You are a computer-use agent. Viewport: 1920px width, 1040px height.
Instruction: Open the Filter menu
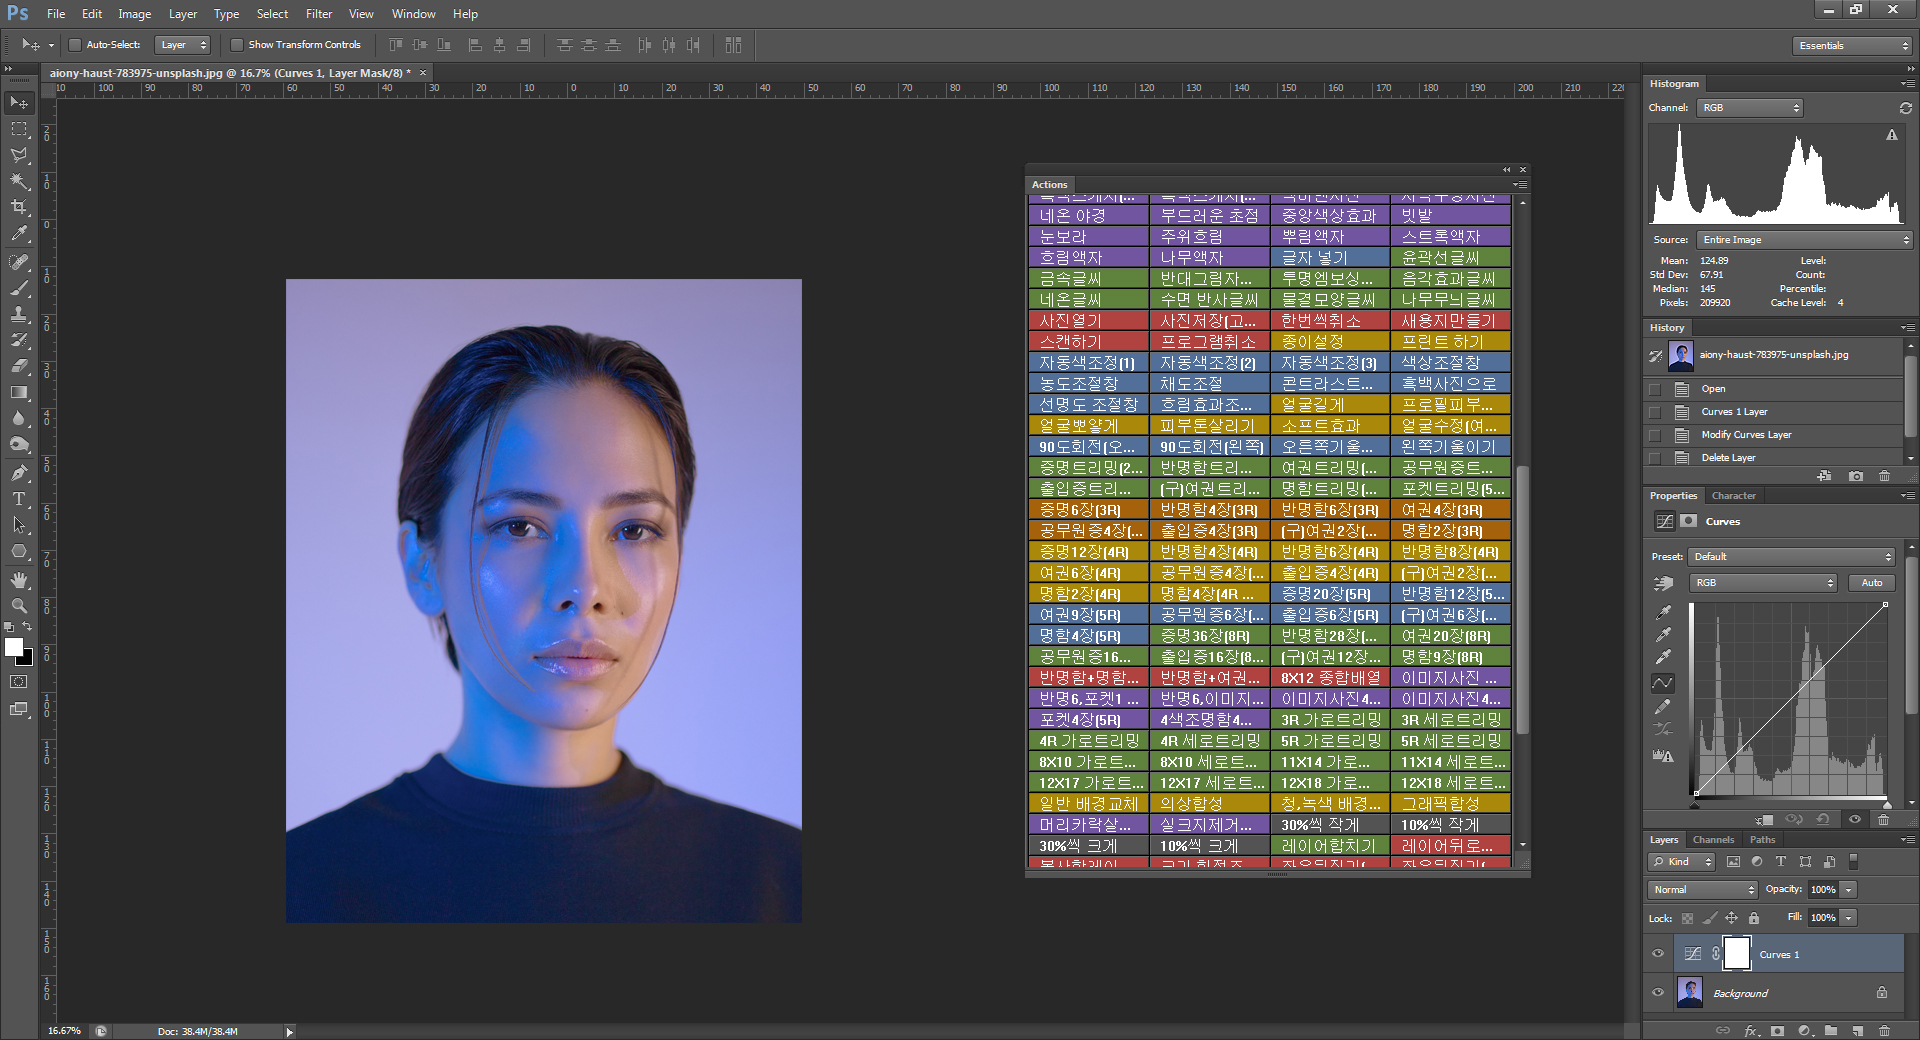coord(319,14)
